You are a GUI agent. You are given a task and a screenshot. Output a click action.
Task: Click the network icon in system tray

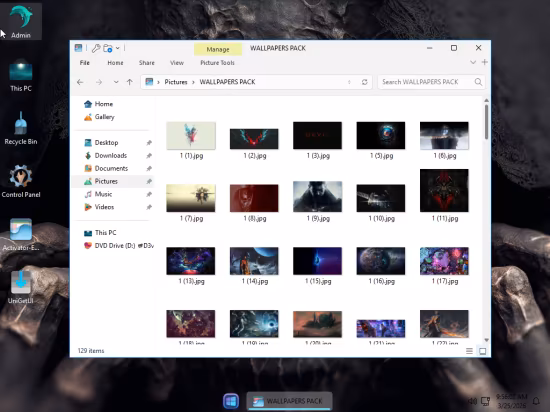(x=485, y=401)
